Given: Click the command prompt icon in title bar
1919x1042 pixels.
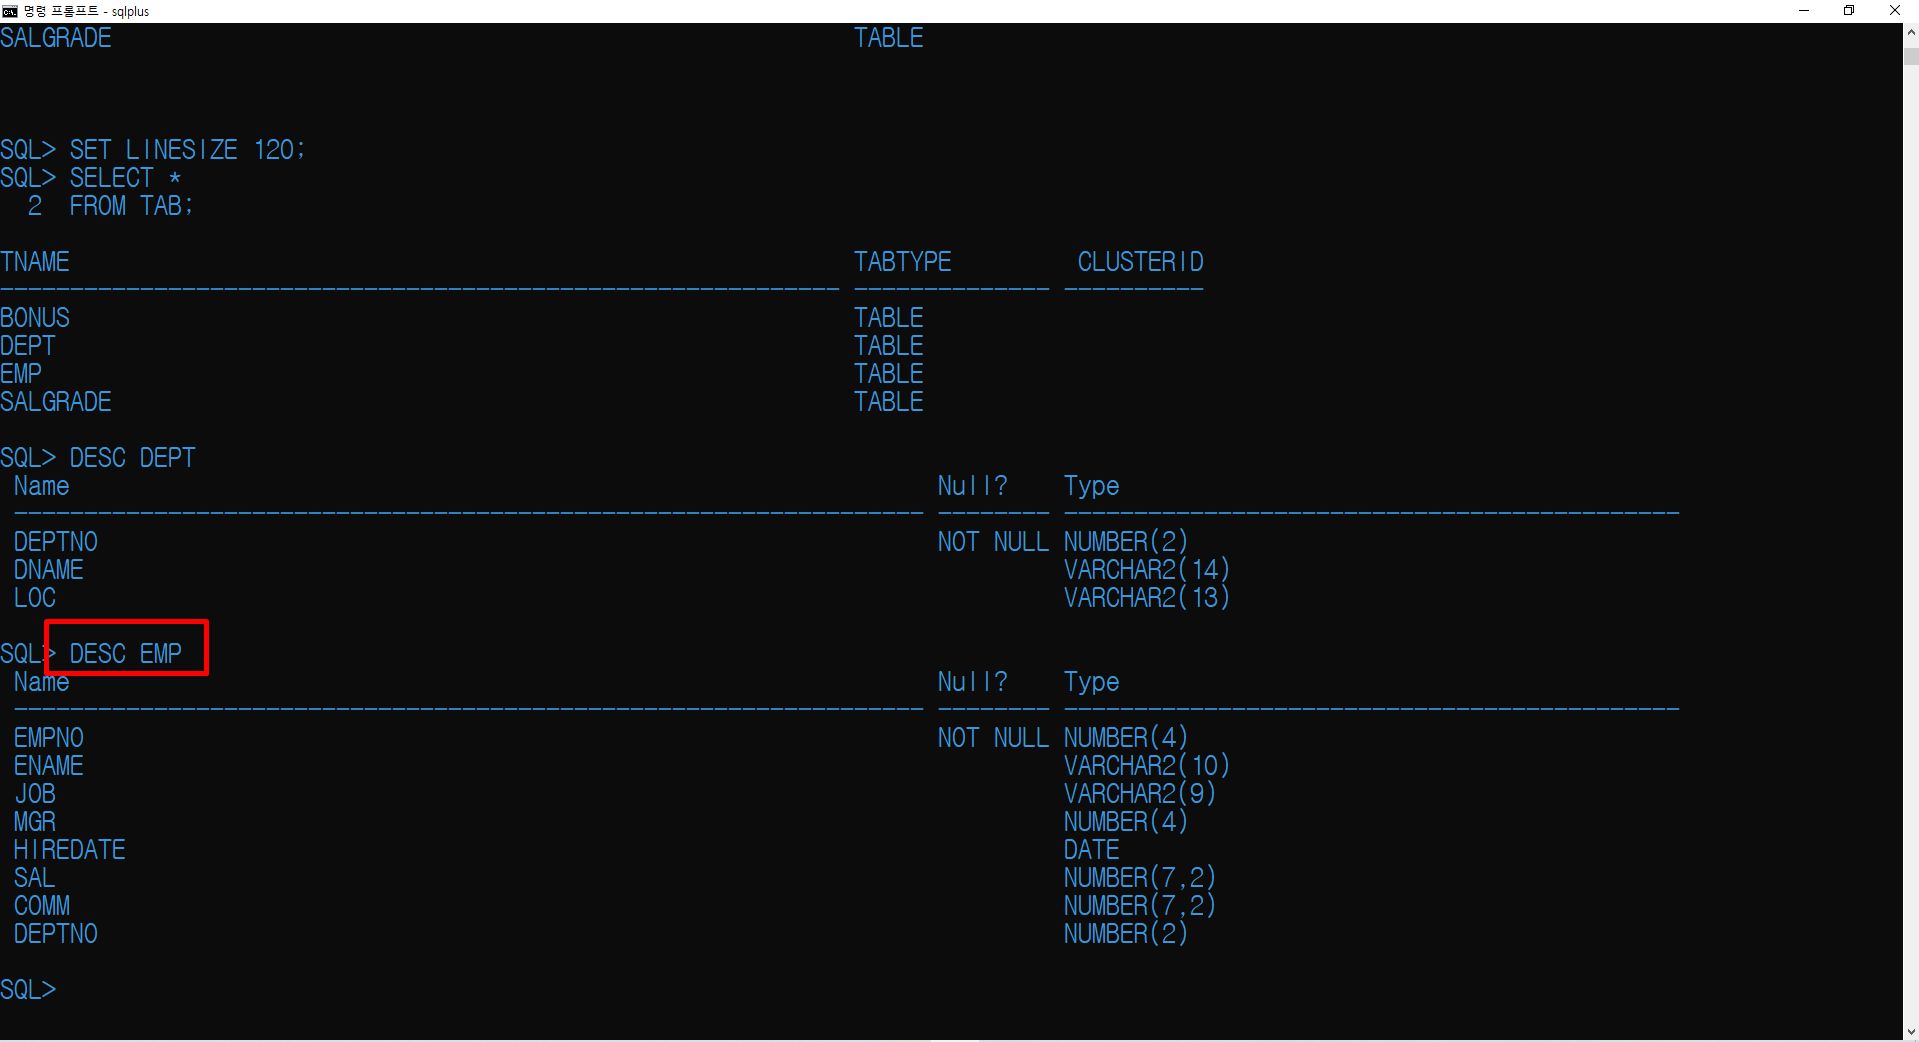Looking at the screenshot, I should [x=10, y=11].
